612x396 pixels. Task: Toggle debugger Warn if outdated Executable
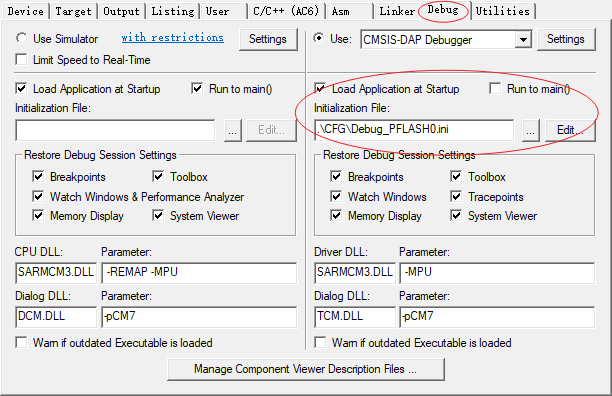[x=320, y=343]
